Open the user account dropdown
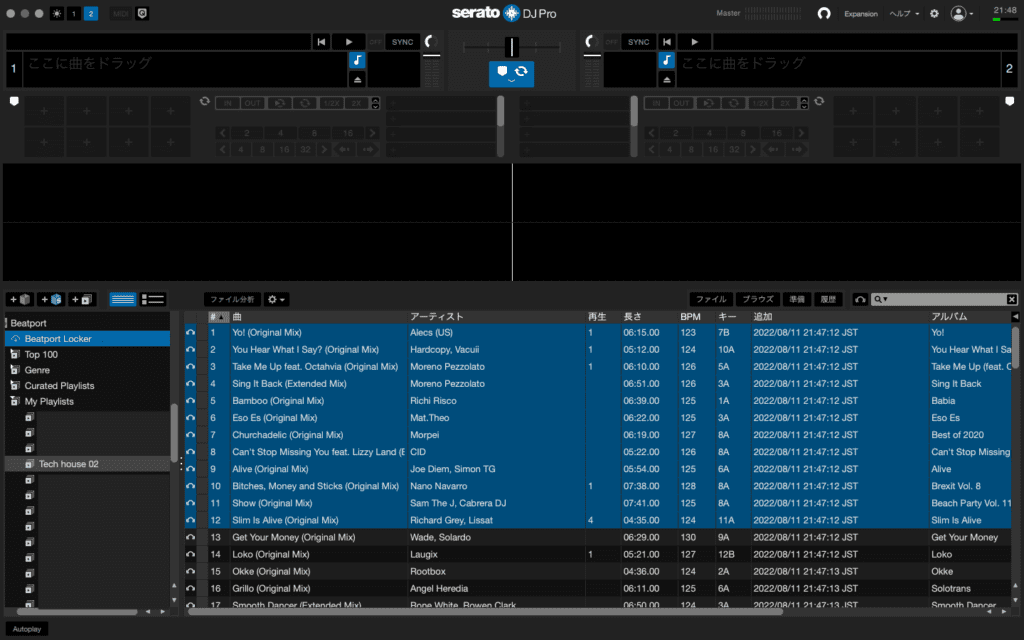Screen dimensions: 1024x640 pyautogui.click(x=961, y=13)
